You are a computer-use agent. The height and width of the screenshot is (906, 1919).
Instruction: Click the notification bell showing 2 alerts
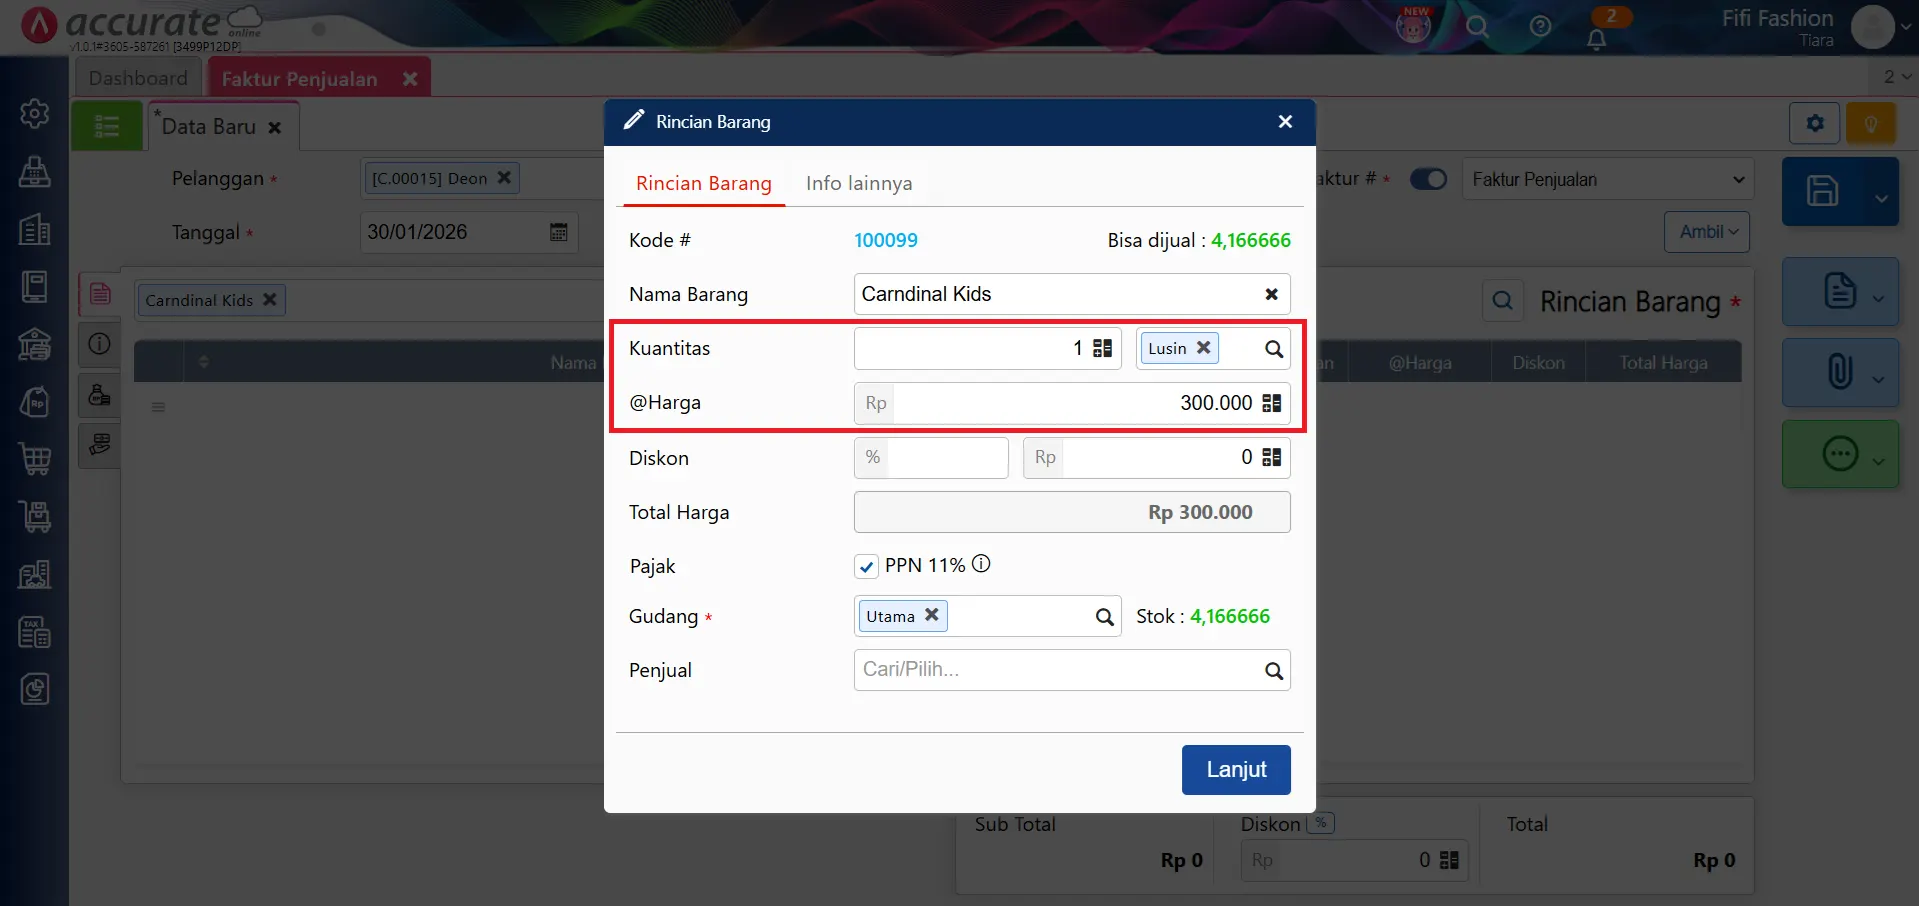tap(1597, 38)
